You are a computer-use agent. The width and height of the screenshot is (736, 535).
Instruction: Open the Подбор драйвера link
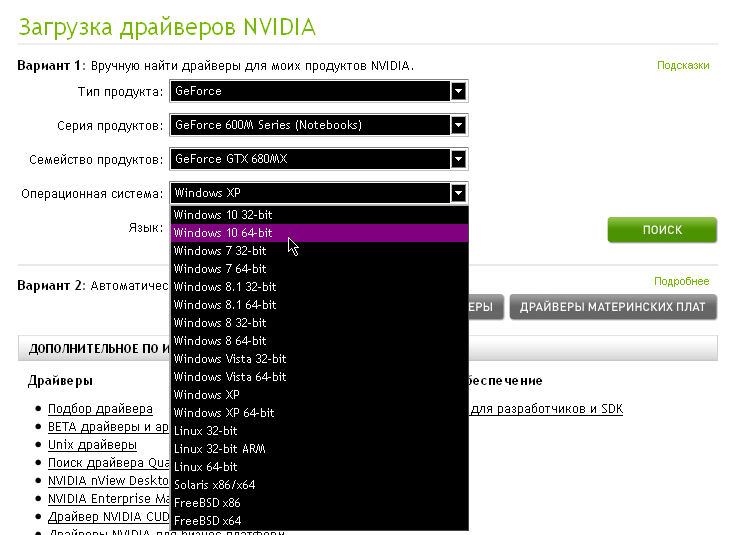(100, 409)
